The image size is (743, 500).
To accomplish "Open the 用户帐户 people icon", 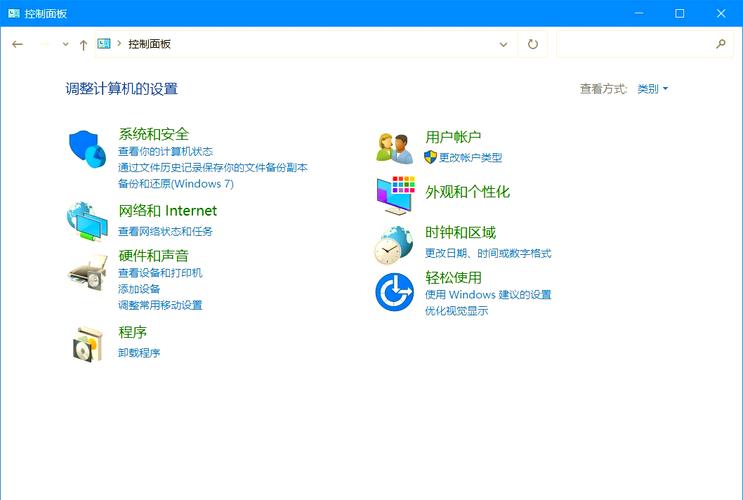I will click(395, 148).
